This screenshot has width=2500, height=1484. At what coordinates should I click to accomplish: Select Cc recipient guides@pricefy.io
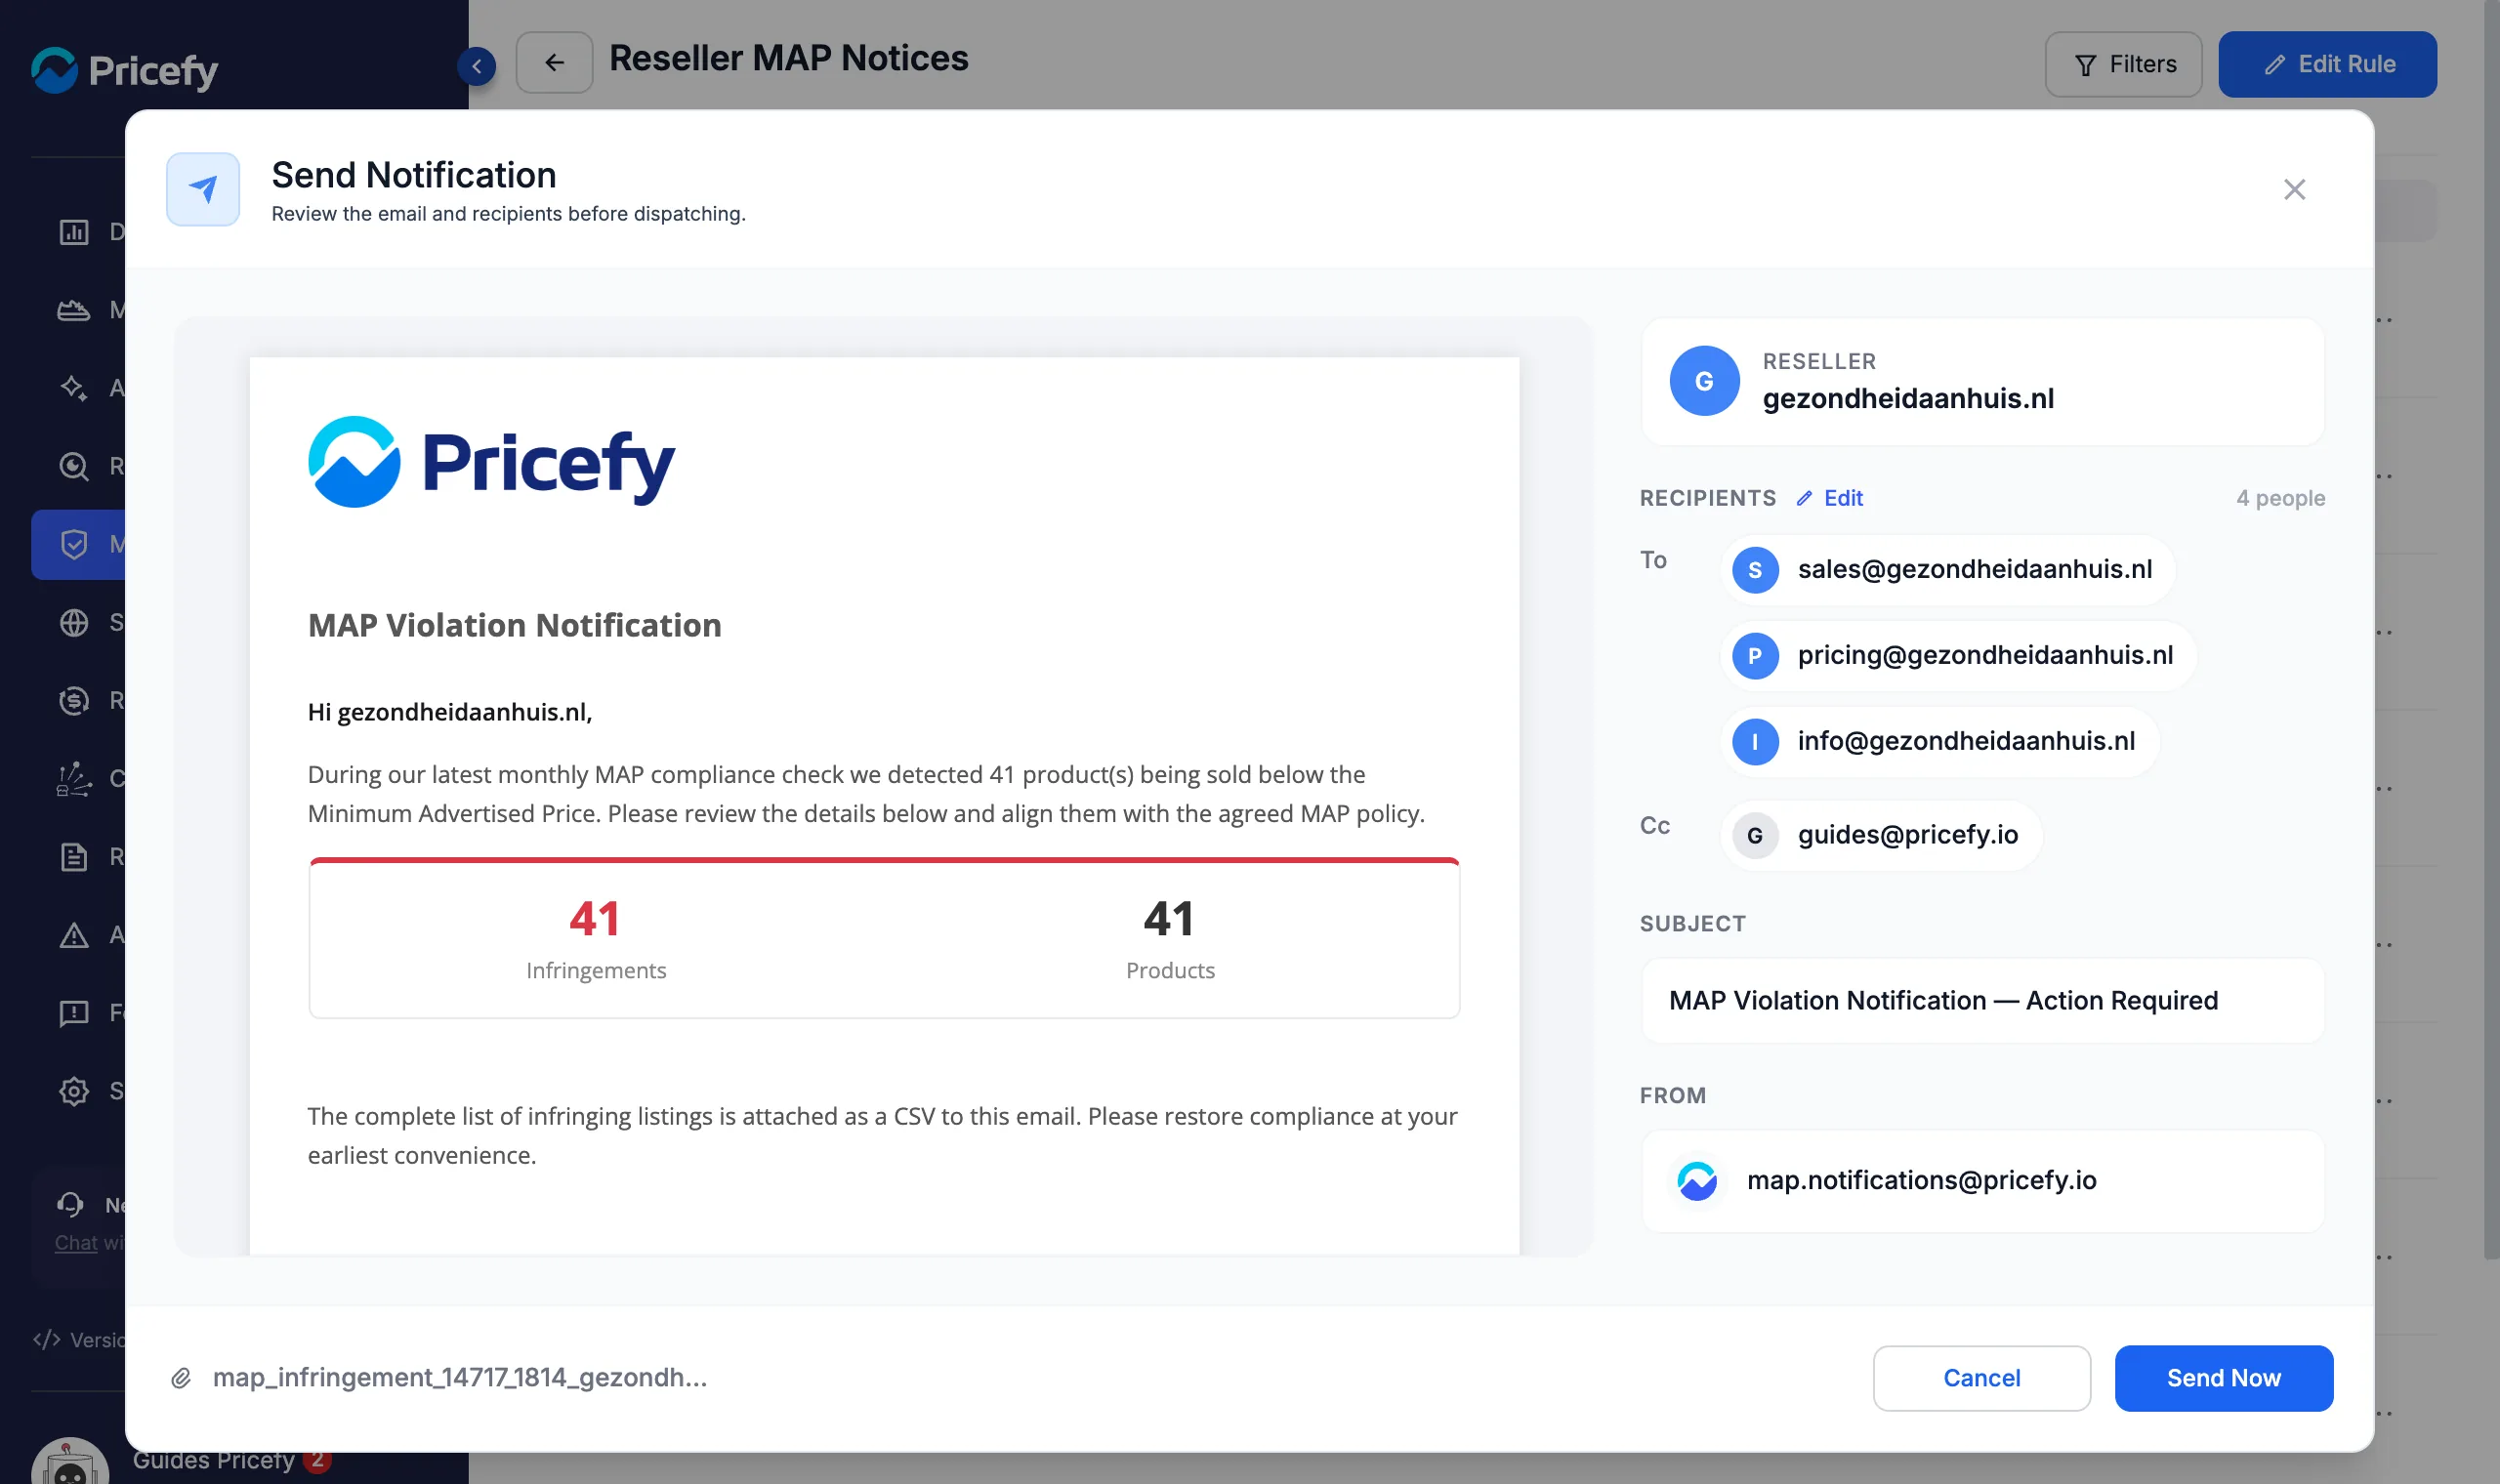[1880, 835]
